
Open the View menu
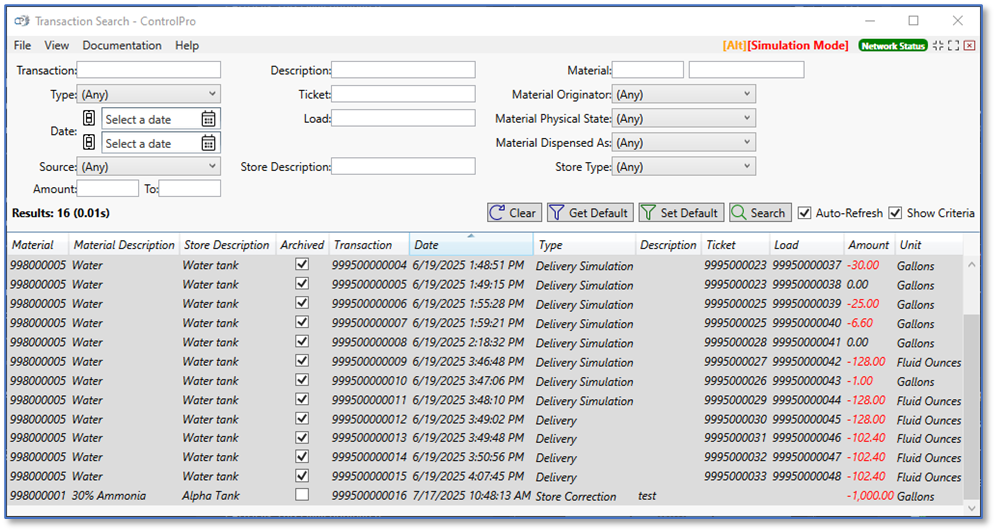pos(57,46)
